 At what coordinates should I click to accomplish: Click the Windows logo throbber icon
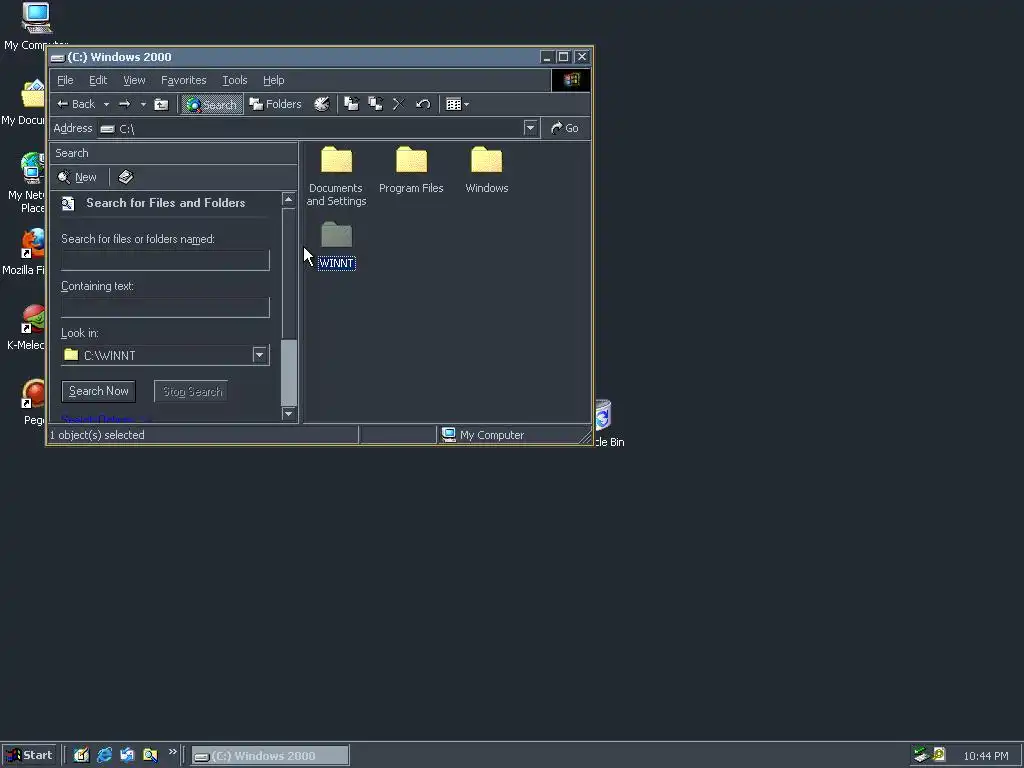click(571, 80)
